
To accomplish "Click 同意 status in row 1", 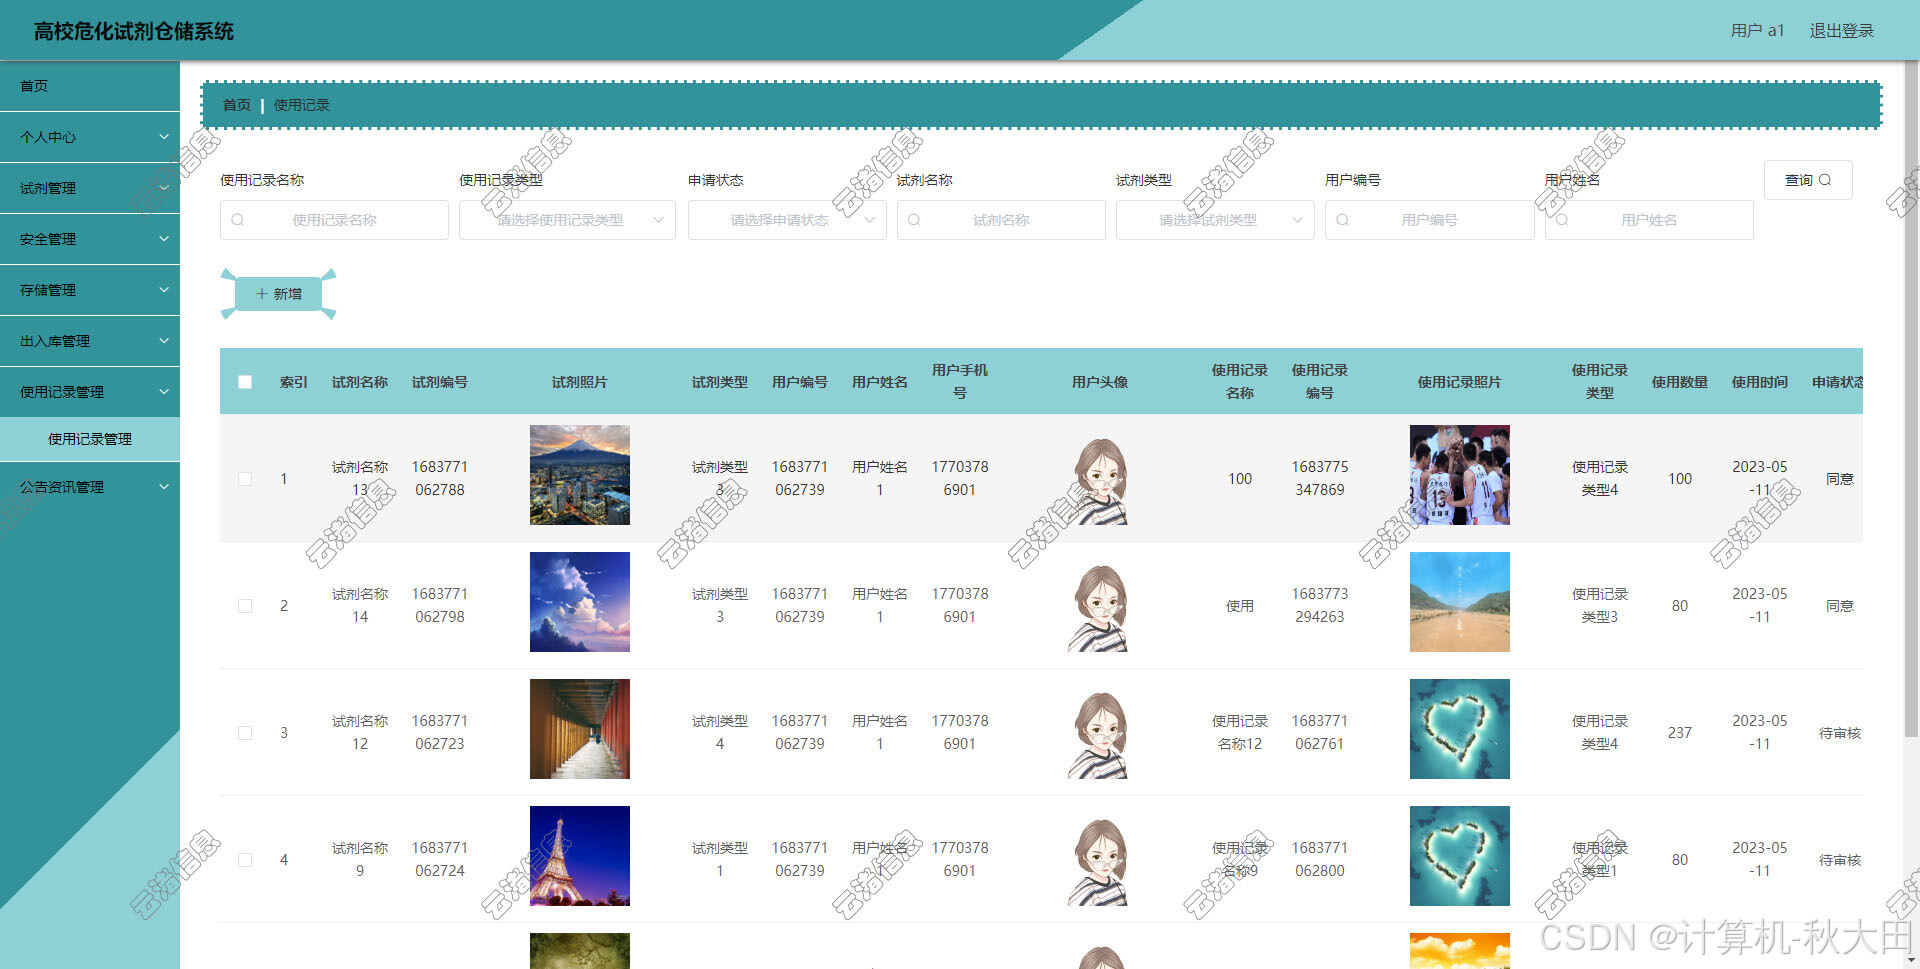I will tap(1840, 479).
